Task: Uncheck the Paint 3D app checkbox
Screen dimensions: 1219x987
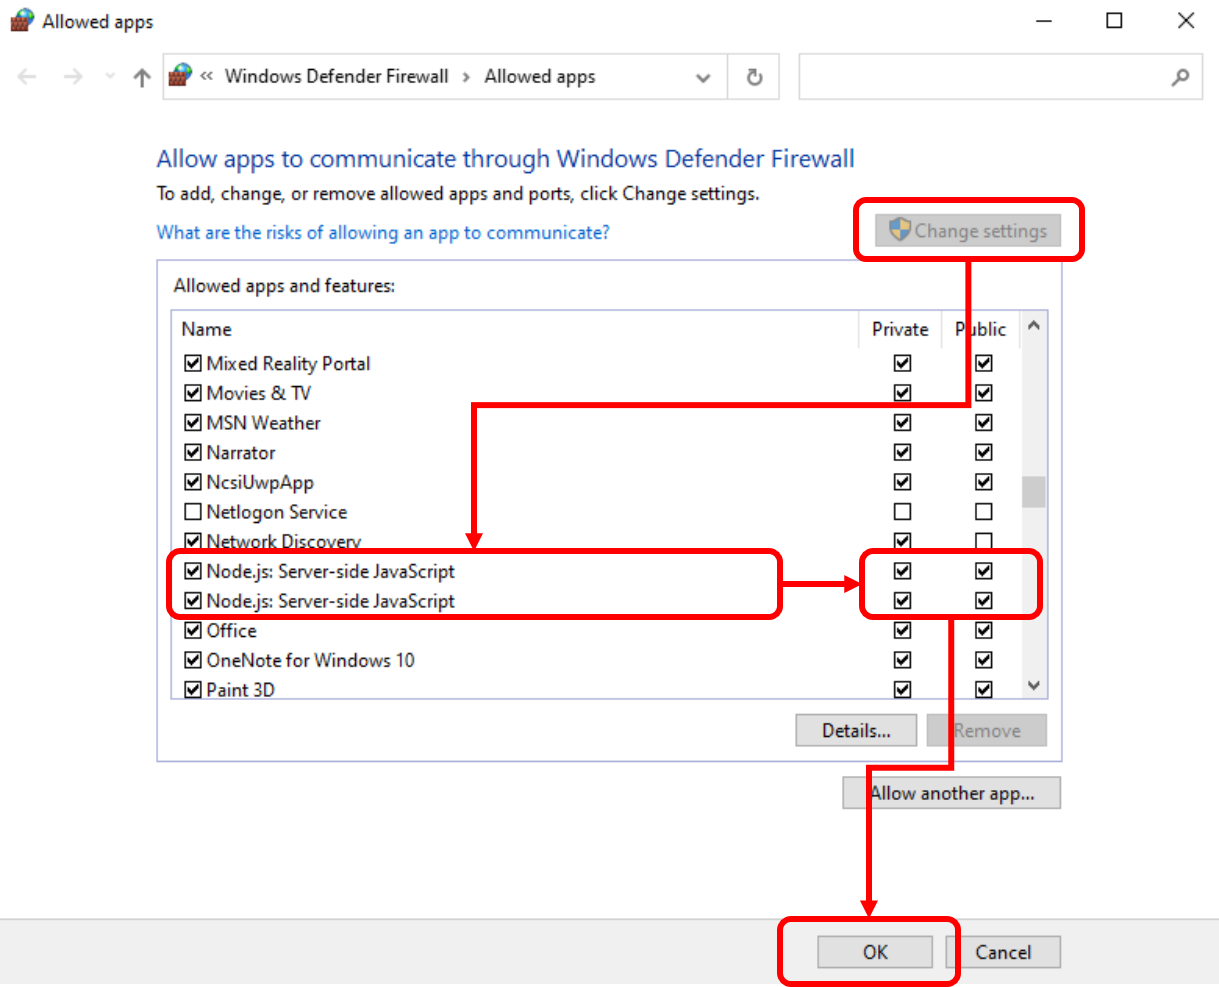Action: [x=194, y=690]
